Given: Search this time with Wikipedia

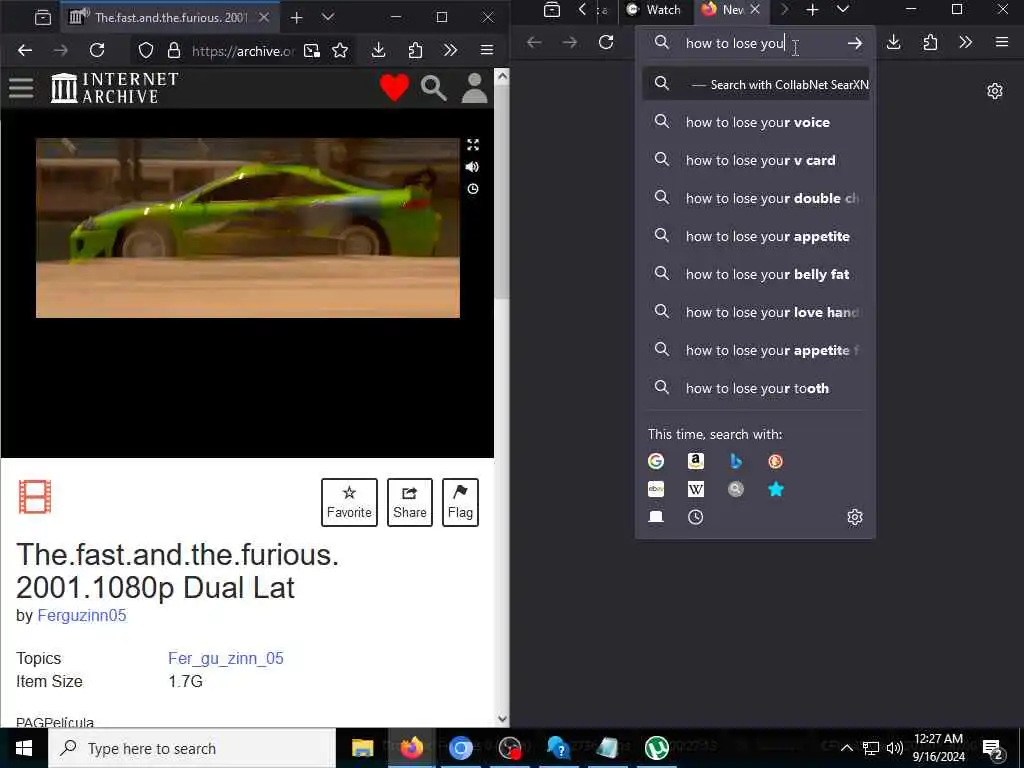Looking at the screenshot, I should pyautogui.click(x=696, y=489).
